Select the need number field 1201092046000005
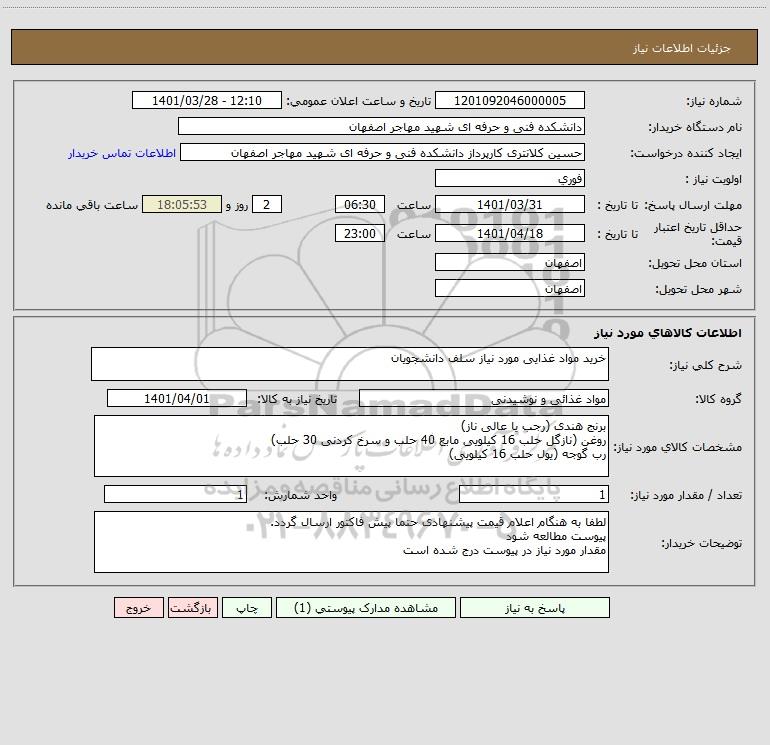This screenshot has height=745, width=770. click(x=510, y=100)
